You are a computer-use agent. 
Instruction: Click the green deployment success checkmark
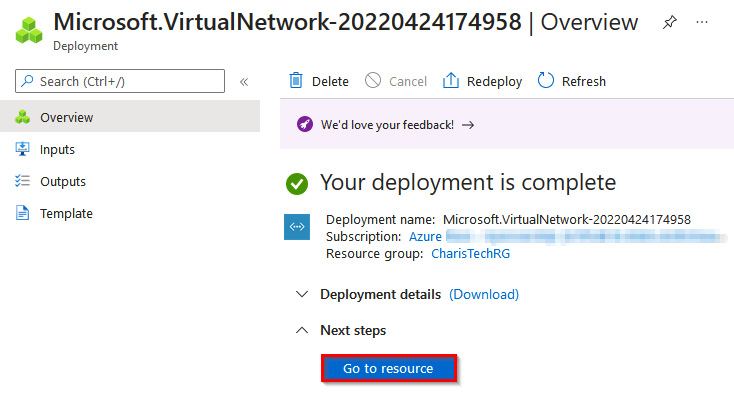(297, 183)
